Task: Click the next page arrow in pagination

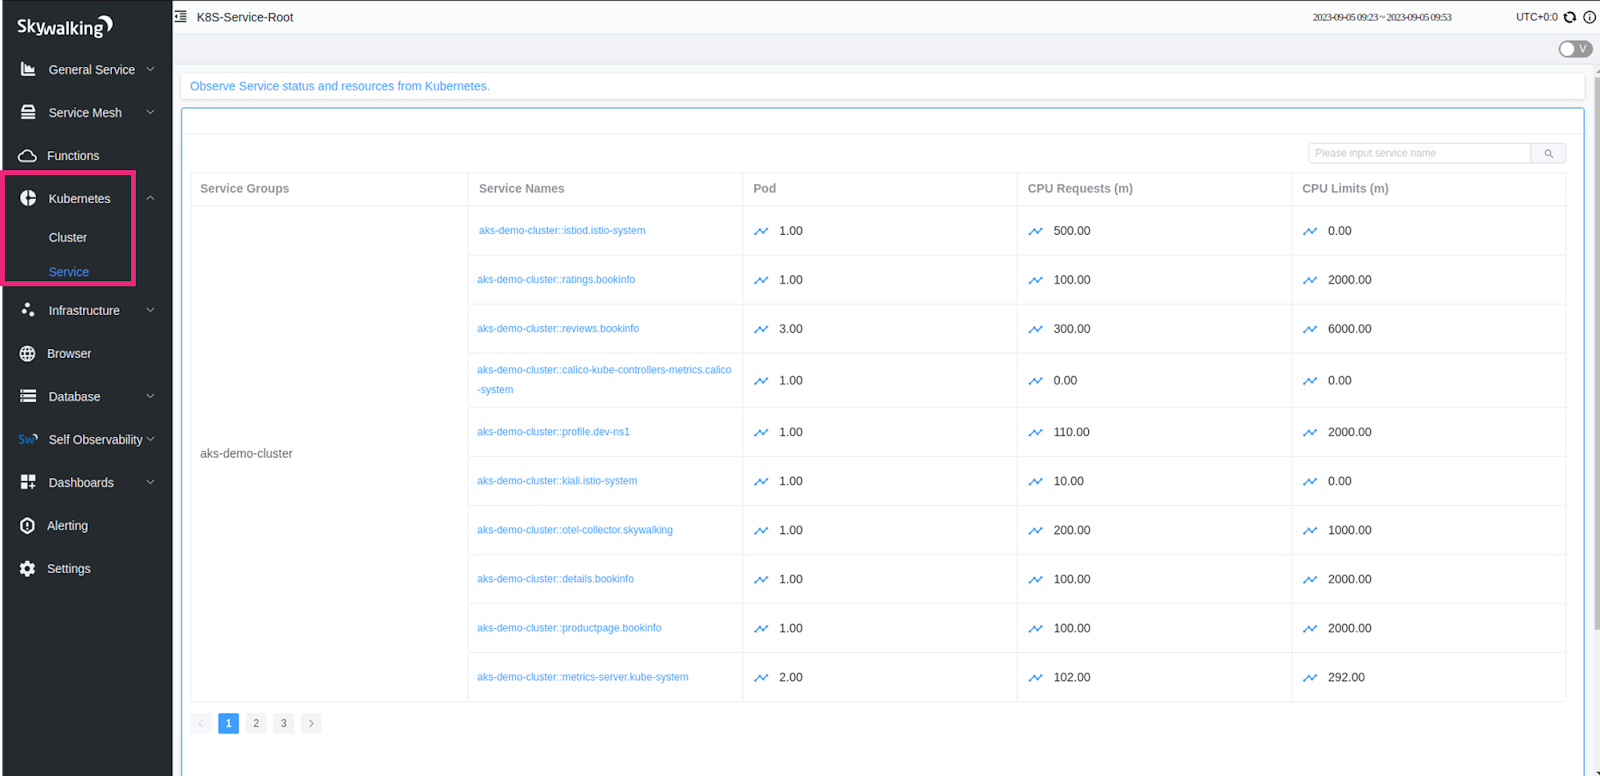Action: pyautogui.click(x=311, y=724)
